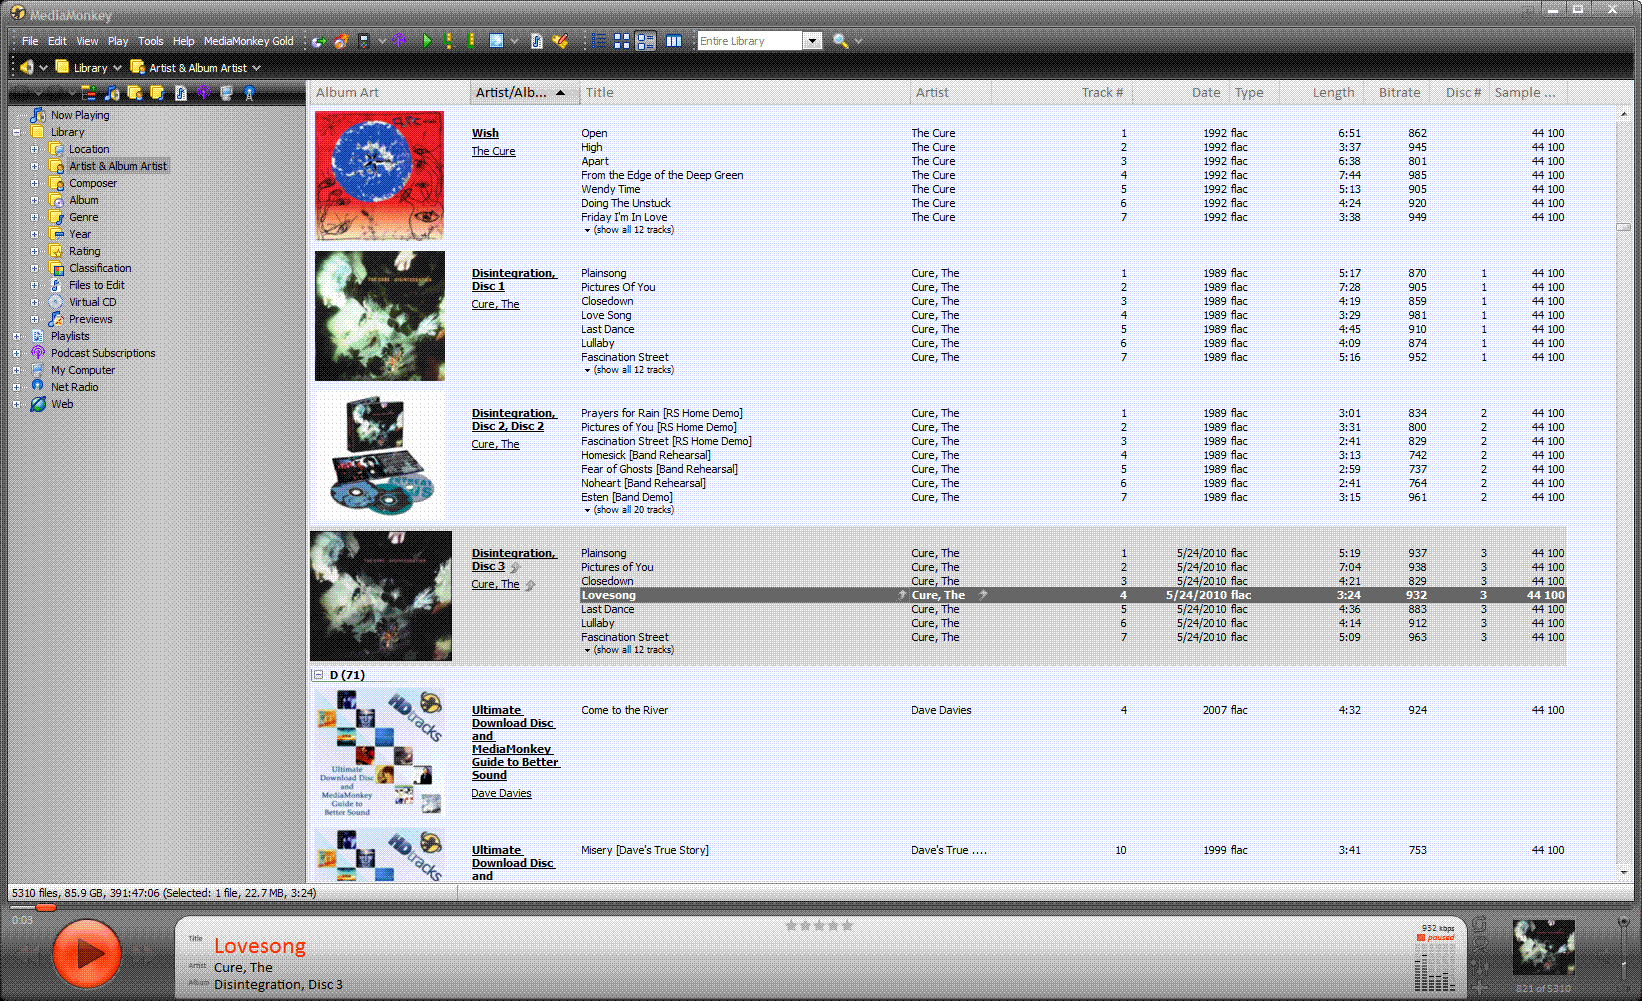The width and height of the screenshot is (1642, 1001).
Task: Click the portable device sync icon
Action: pyautogui.click(x=364, y=41)
